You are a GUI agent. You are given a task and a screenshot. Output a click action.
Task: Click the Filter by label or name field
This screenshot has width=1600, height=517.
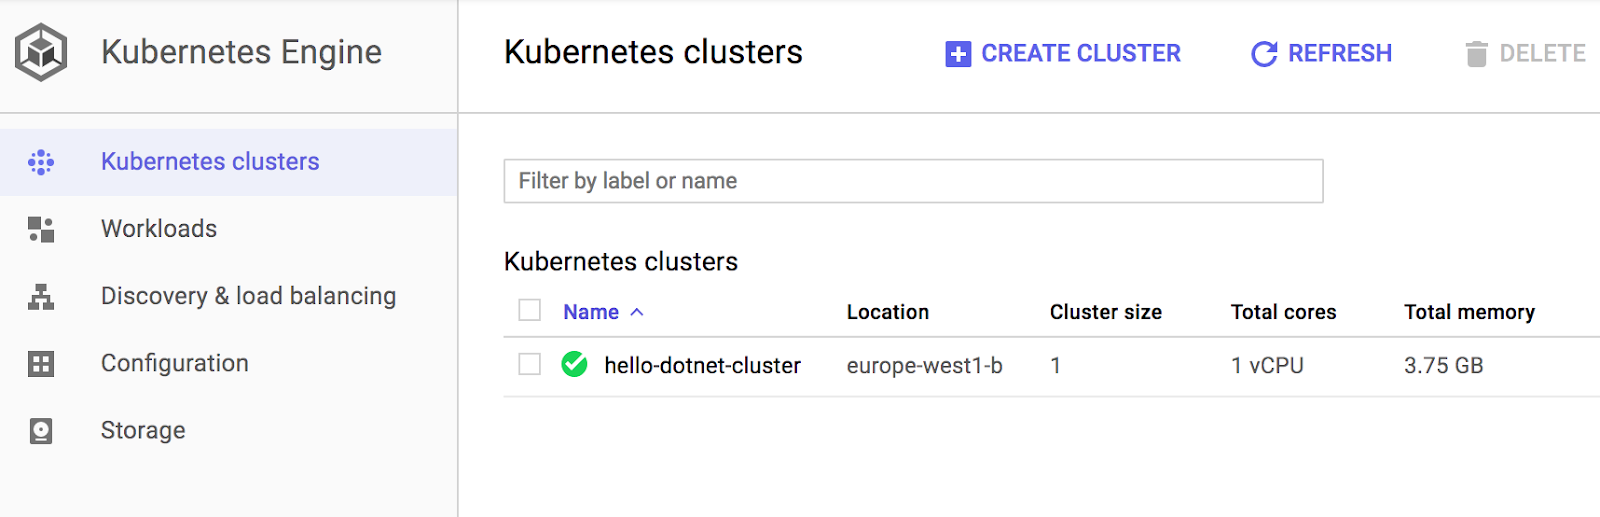pos(913,181)
